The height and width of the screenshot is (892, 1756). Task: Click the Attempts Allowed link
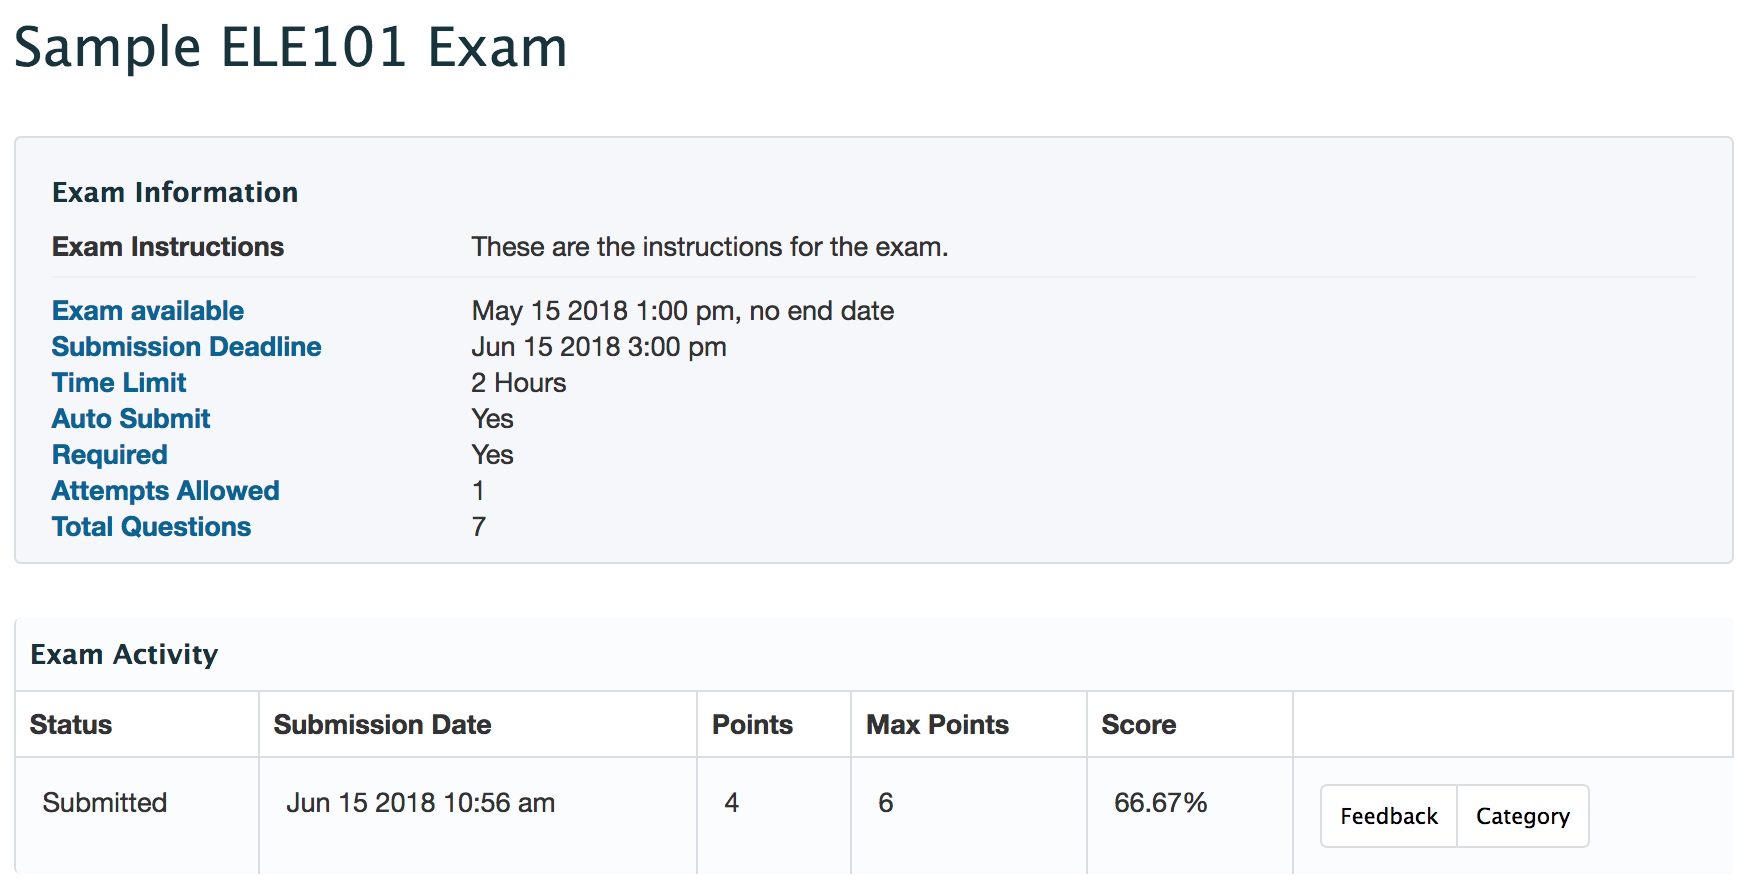point(166,491)
